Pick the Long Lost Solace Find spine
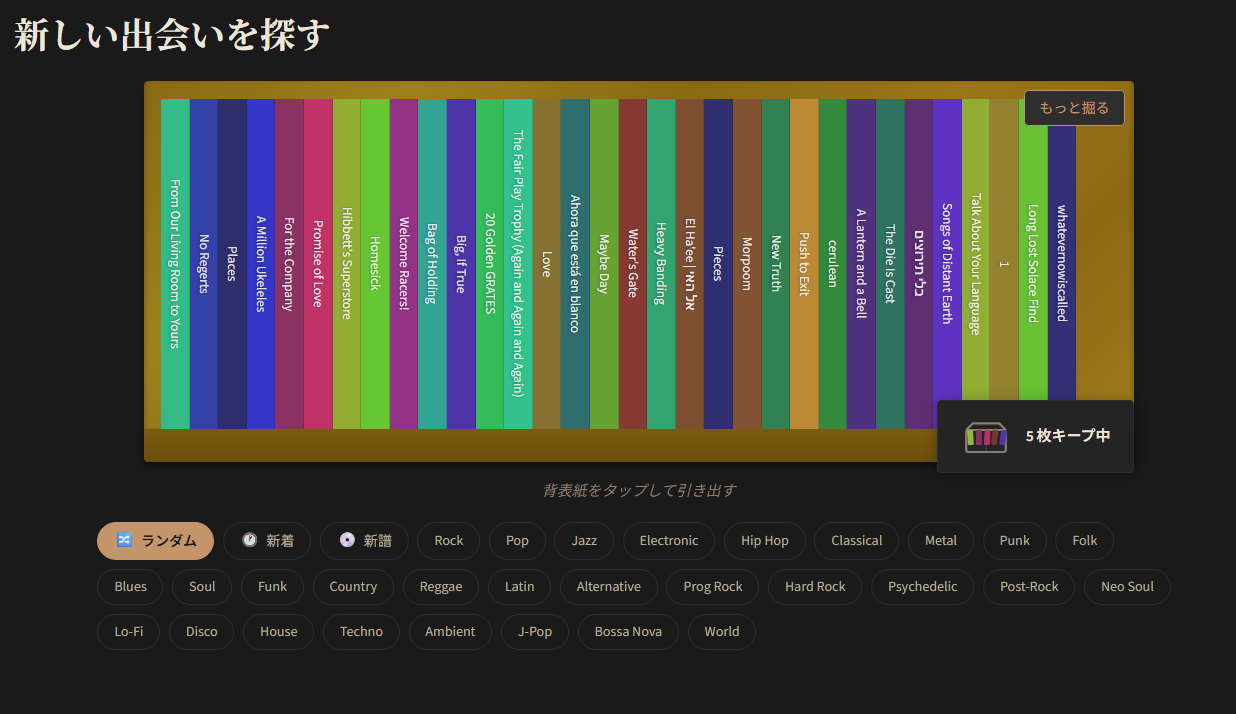The height and width of the screenshot is (714, 1236). point(1033,264)
